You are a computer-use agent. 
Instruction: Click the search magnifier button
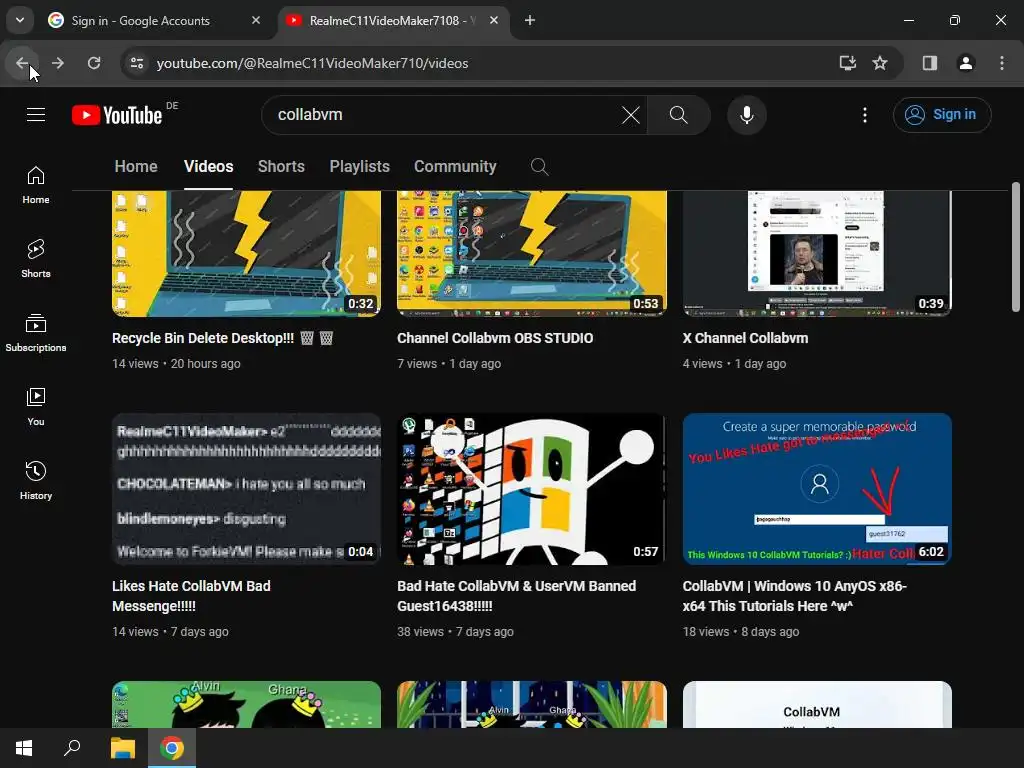pyautogui.click(x=679, y=115)
